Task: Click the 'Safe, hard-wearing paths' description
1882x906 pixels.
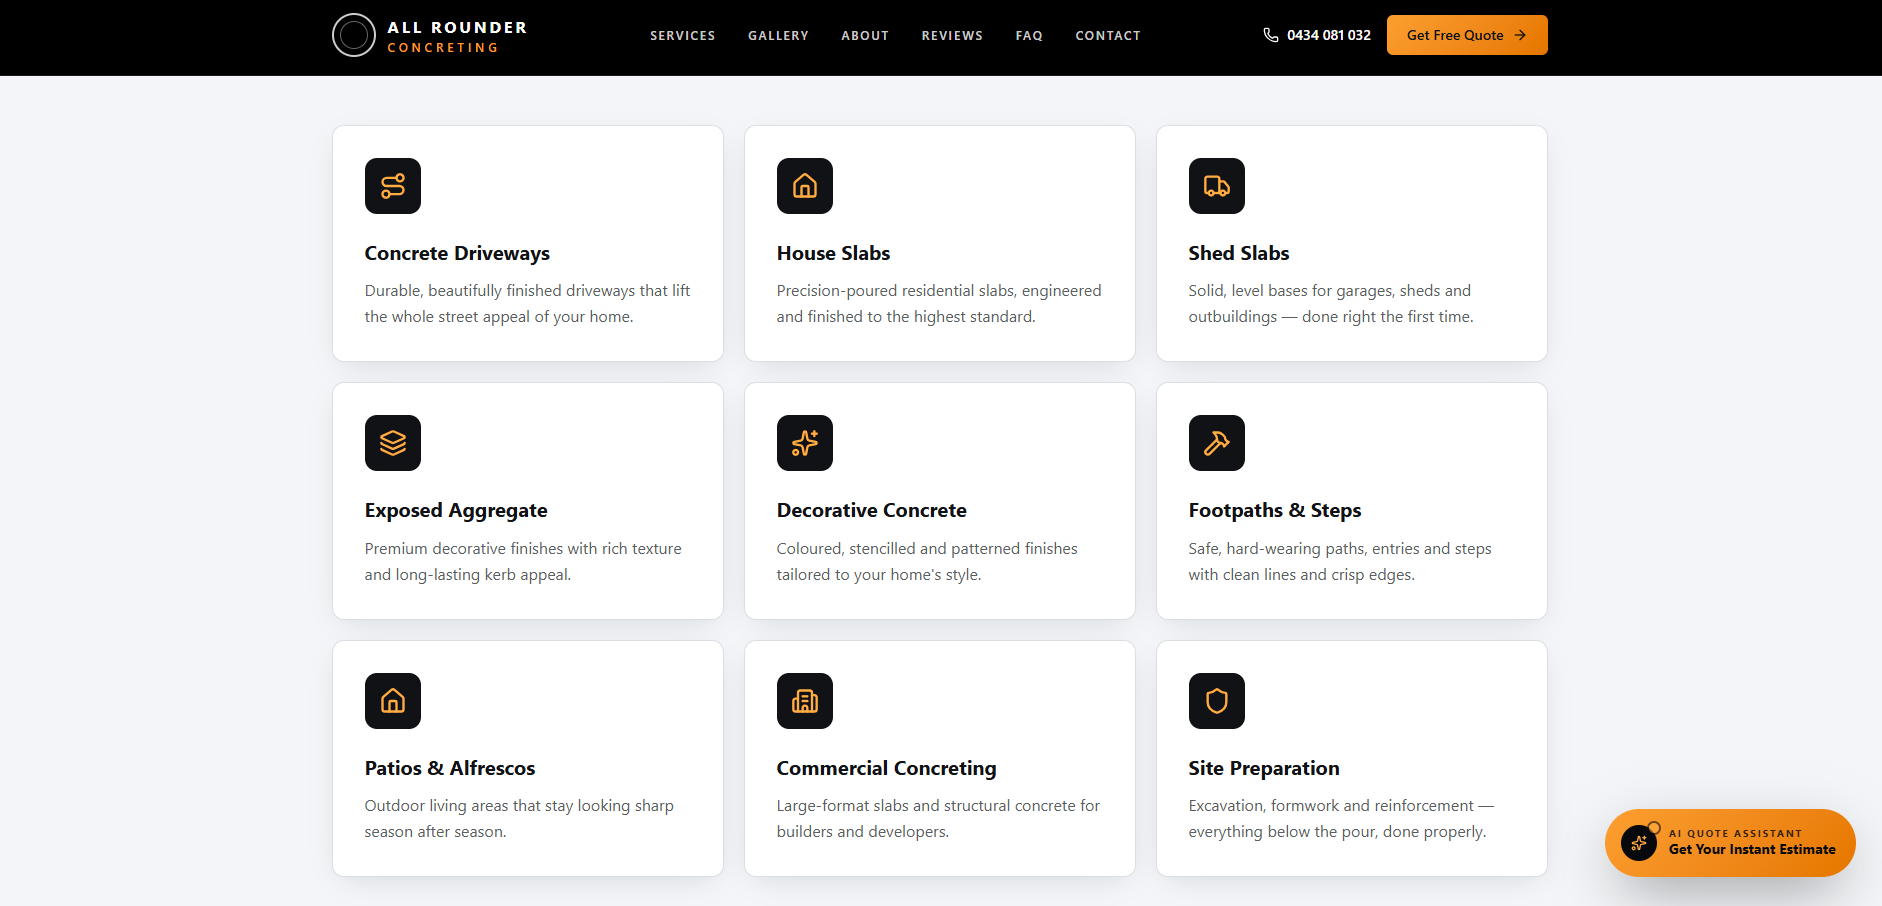Action: click(1340, 561)
